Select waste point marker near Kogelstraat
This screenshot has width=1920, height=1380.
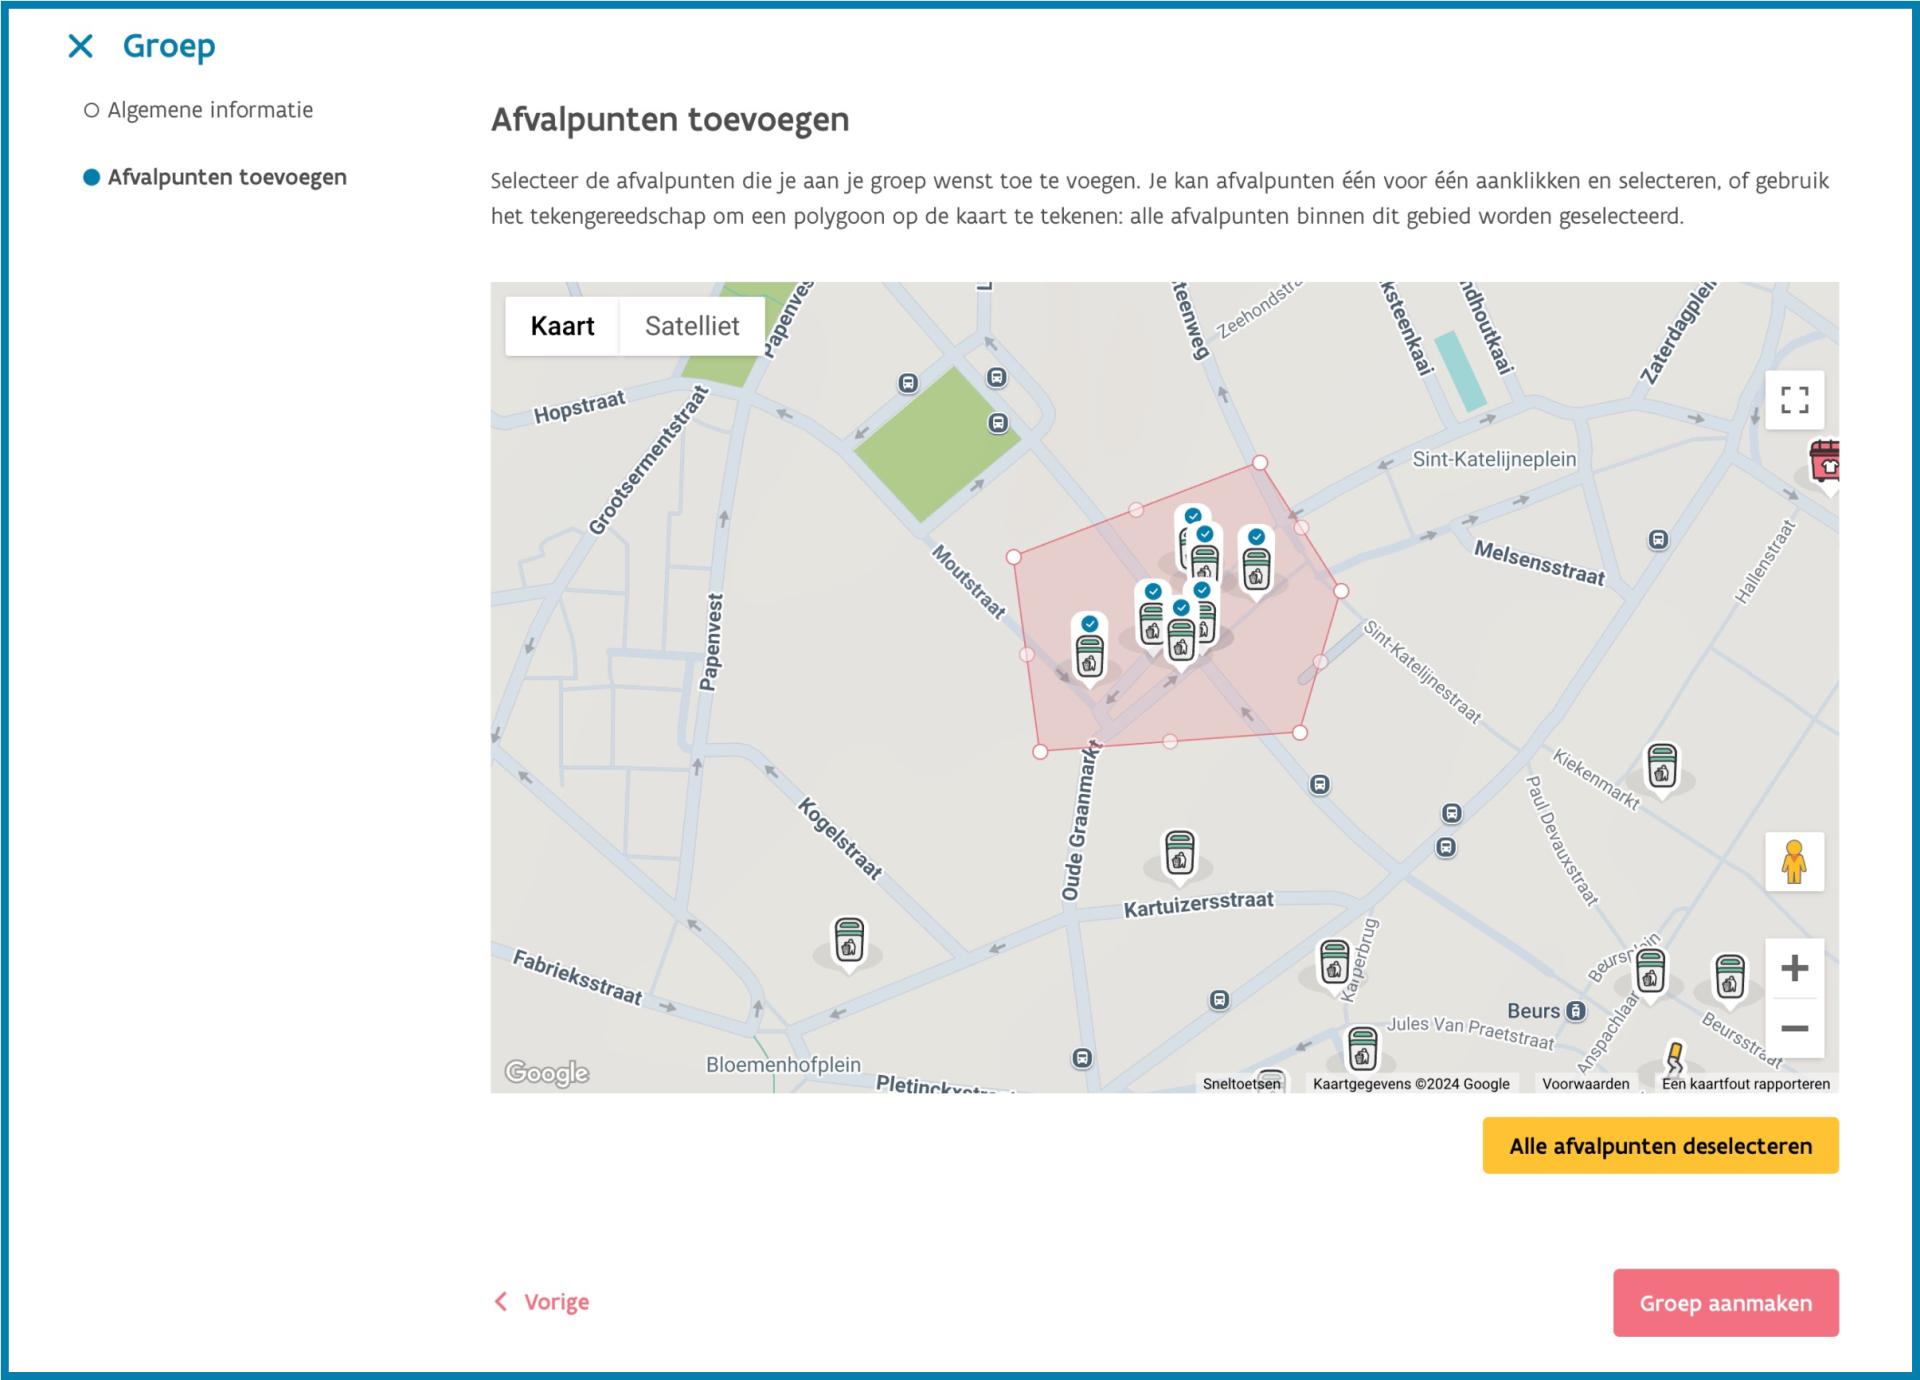click(849, 942)
